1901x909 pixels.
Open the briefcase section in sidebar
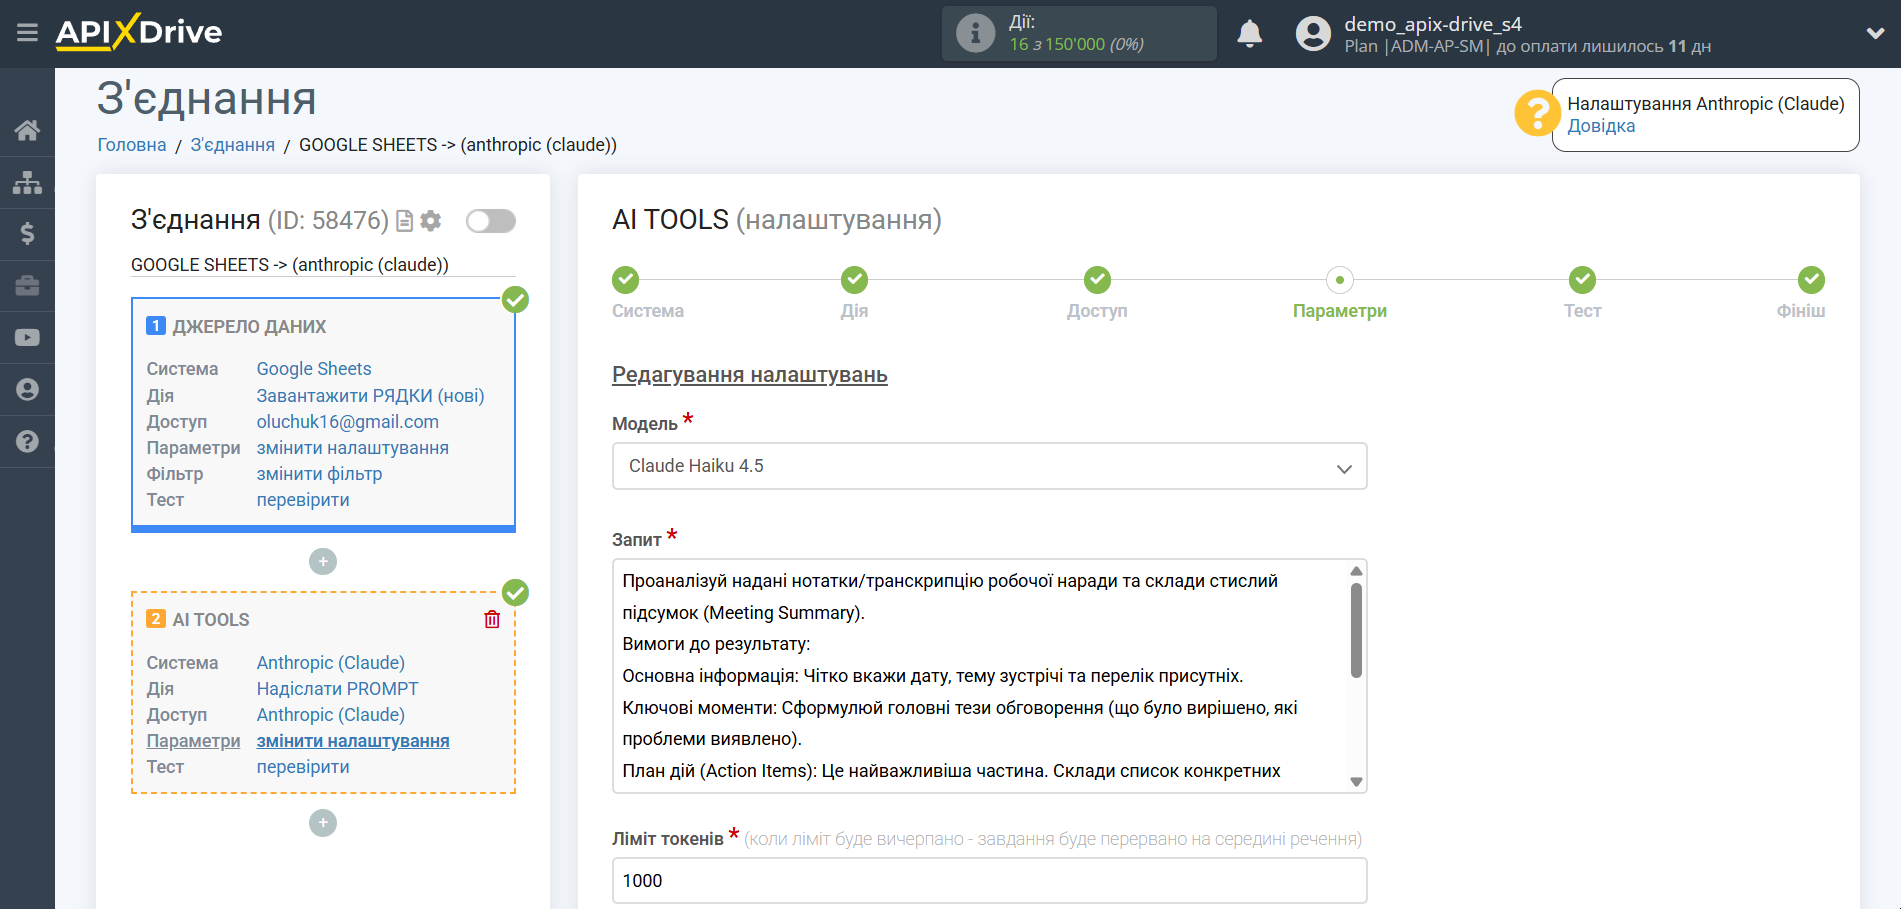(x=27, y=285)
